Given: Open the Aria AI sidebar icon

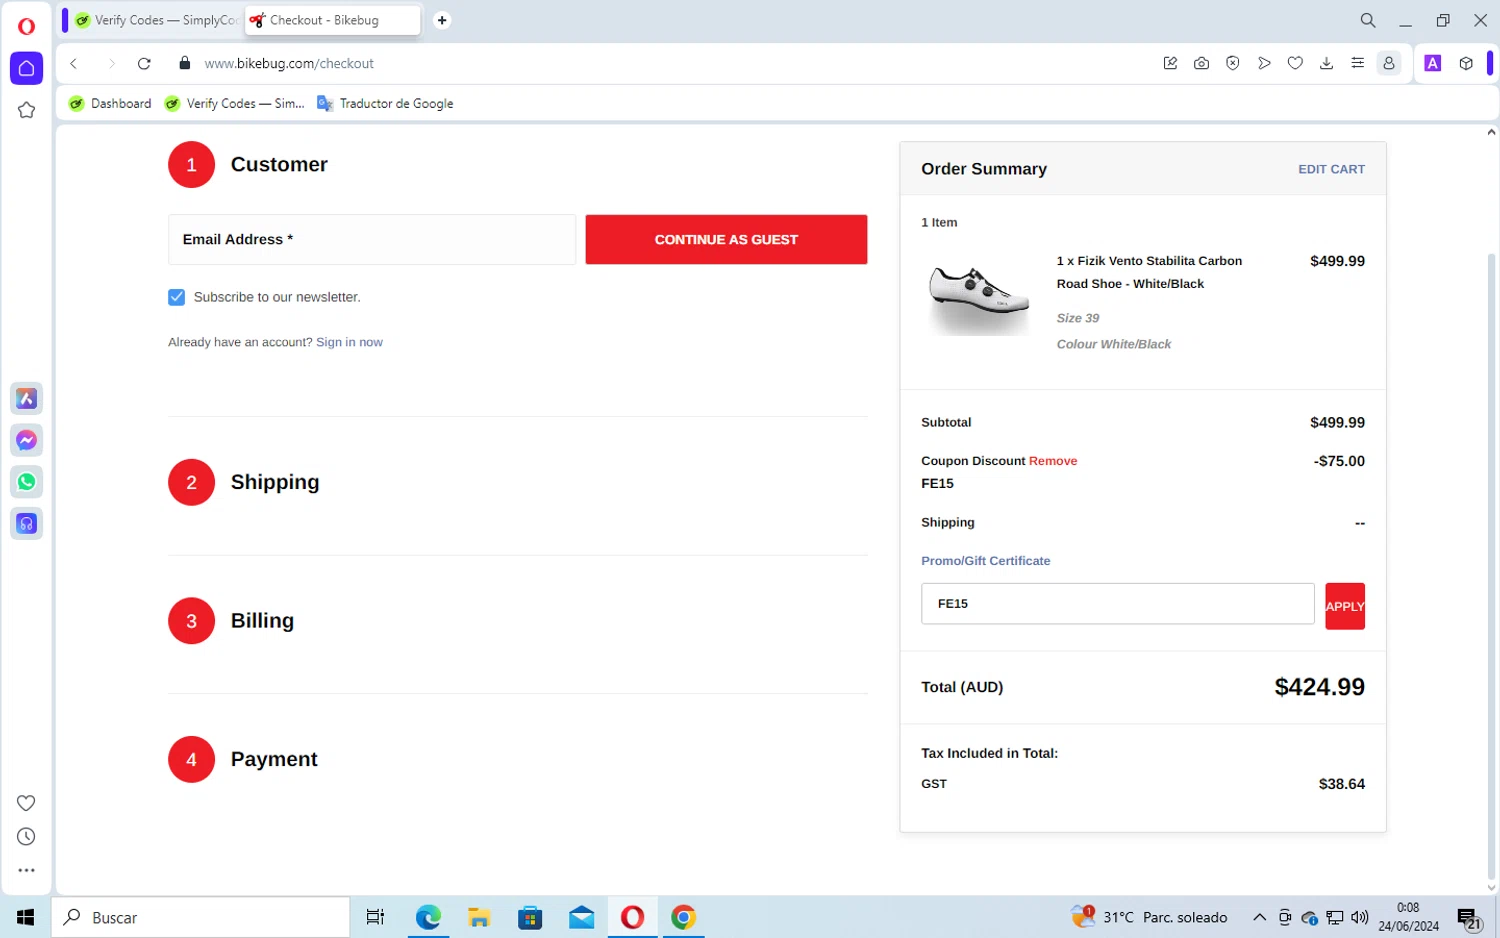Looking at the screenshot, I should (x=26, y=398).
